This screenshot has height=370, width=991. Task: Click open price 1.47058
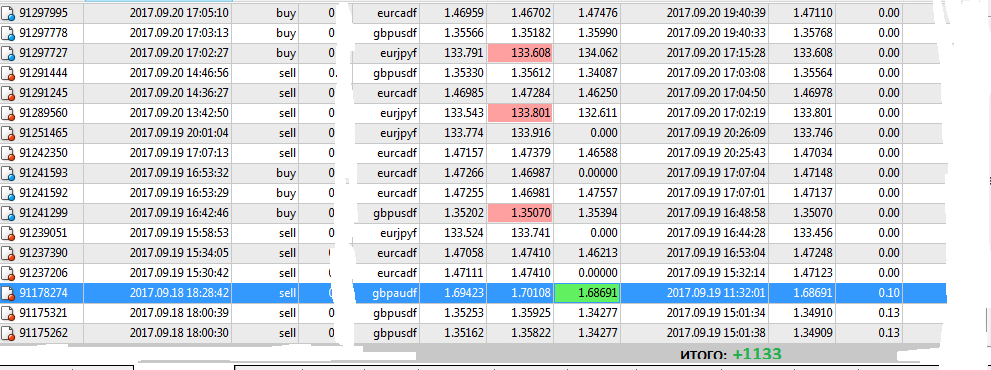pyautogui.click(x=464, y=253)
